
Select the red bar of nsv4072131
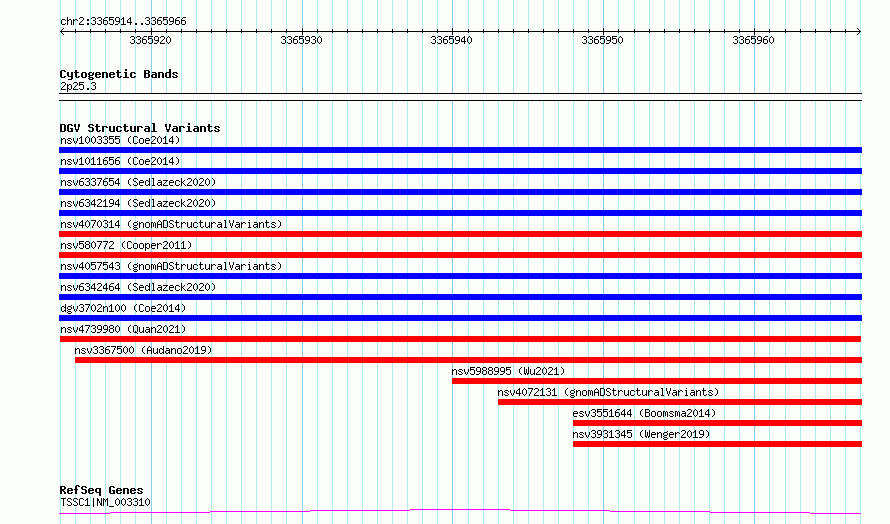[x=680, y=402]
